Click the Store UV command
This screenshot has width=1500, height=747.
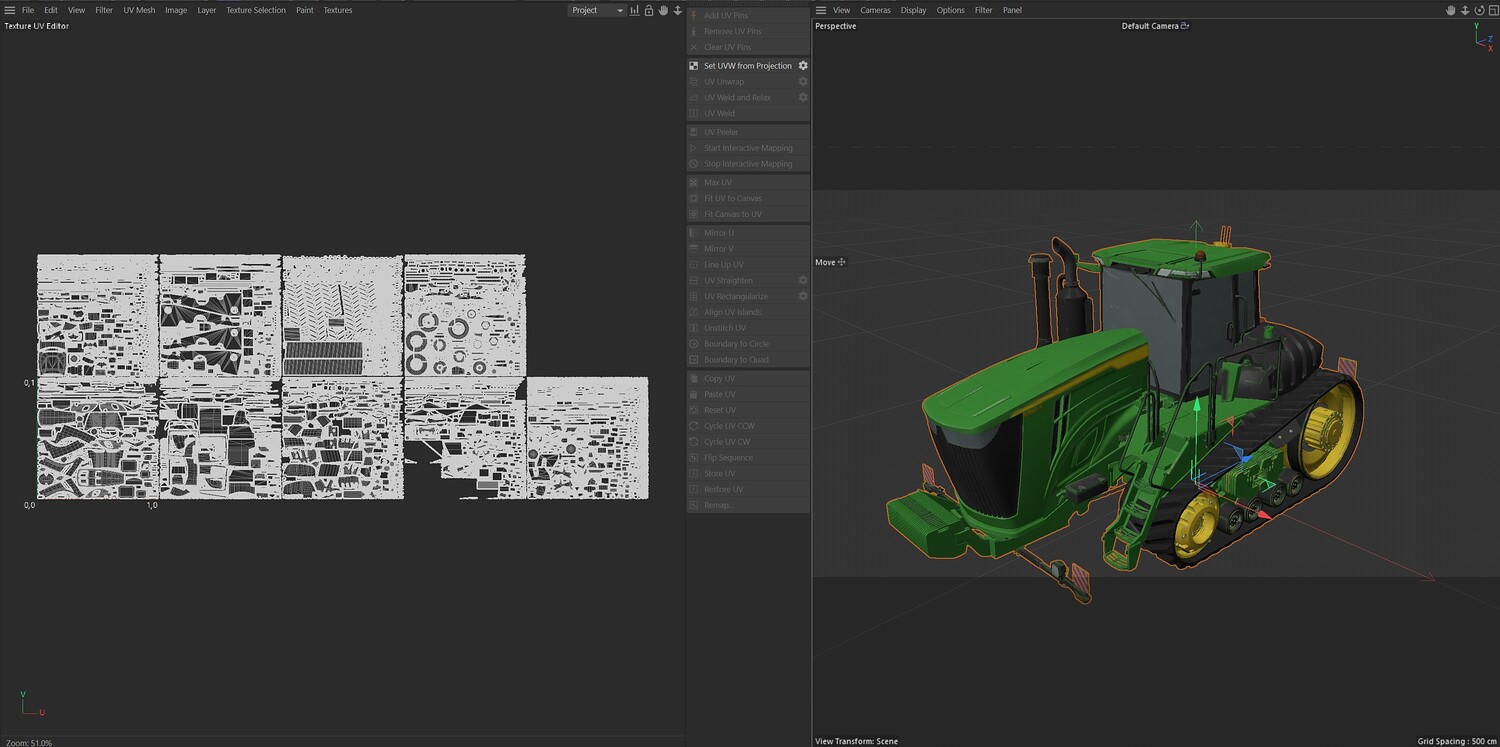pyautogui.click(x=748, y=474)
